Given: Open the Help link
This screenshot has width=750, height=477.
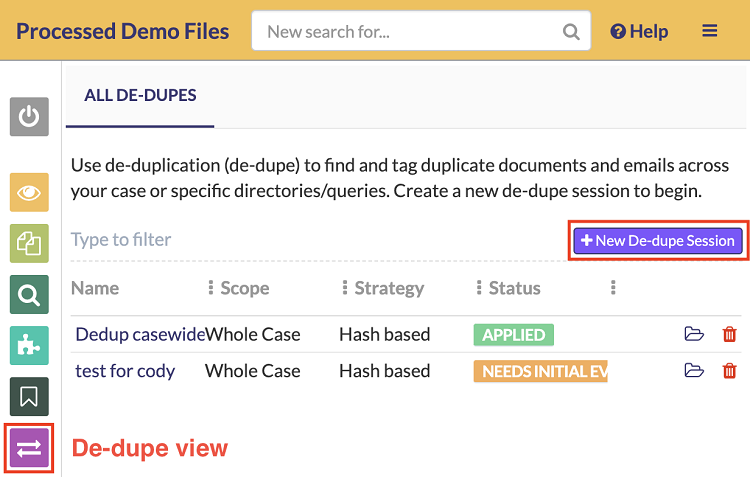Looking at the screenshot, I should coord(639,32).
